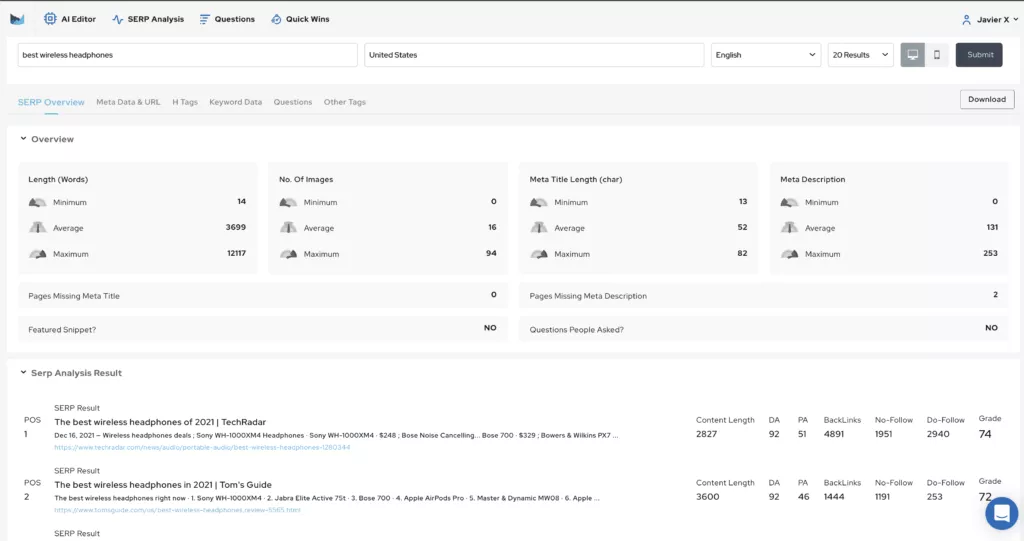This screenshot has width=1024, height=541.
Task: Switch to the H Tags tab
Action: pyautogui.click(x=185, y=102)
